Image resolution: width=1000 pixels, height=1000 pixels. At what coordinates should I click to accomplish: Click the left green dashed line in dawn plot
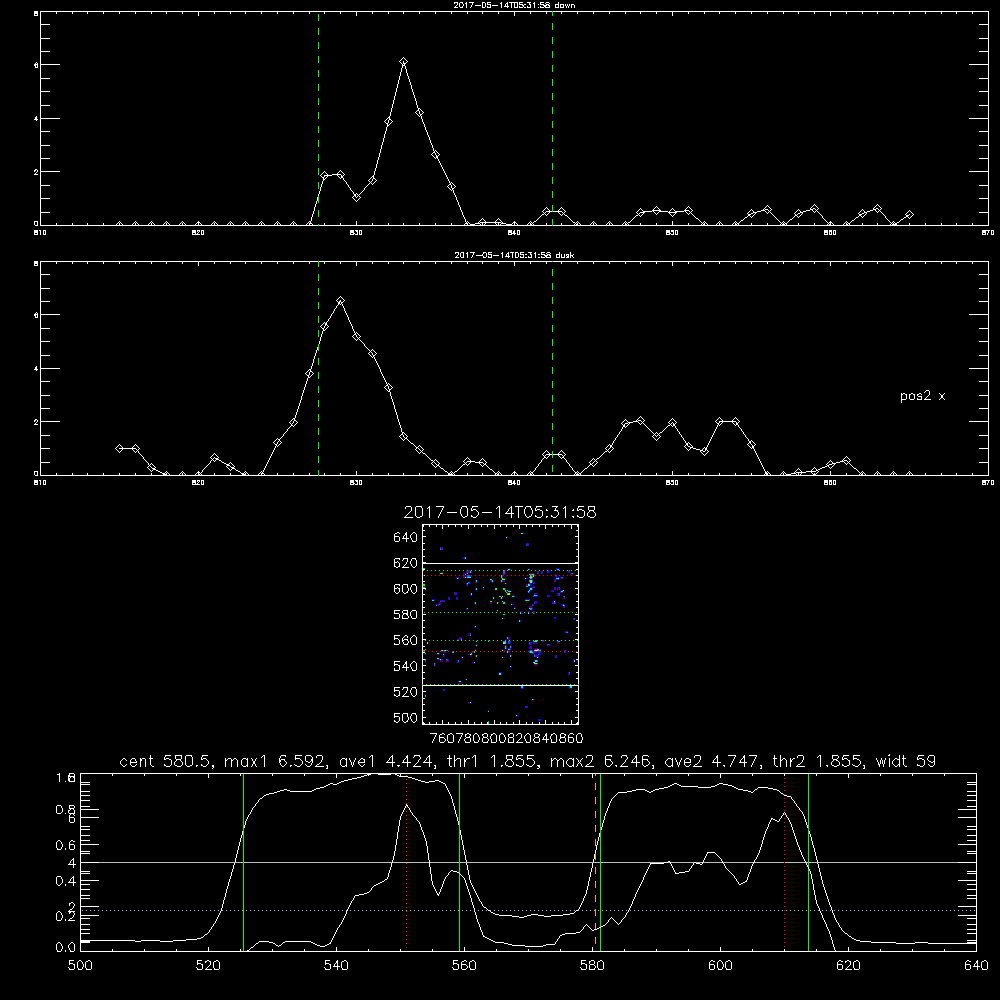tap(318, 119)
